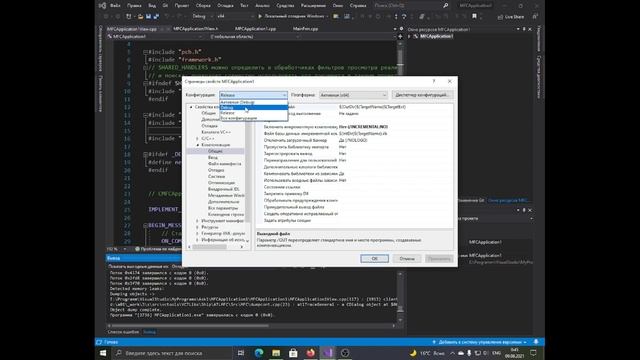This screenshot has height=360, width=640.
Task: Open the Отладка menu in menu bar
Action: coord(225,6)
